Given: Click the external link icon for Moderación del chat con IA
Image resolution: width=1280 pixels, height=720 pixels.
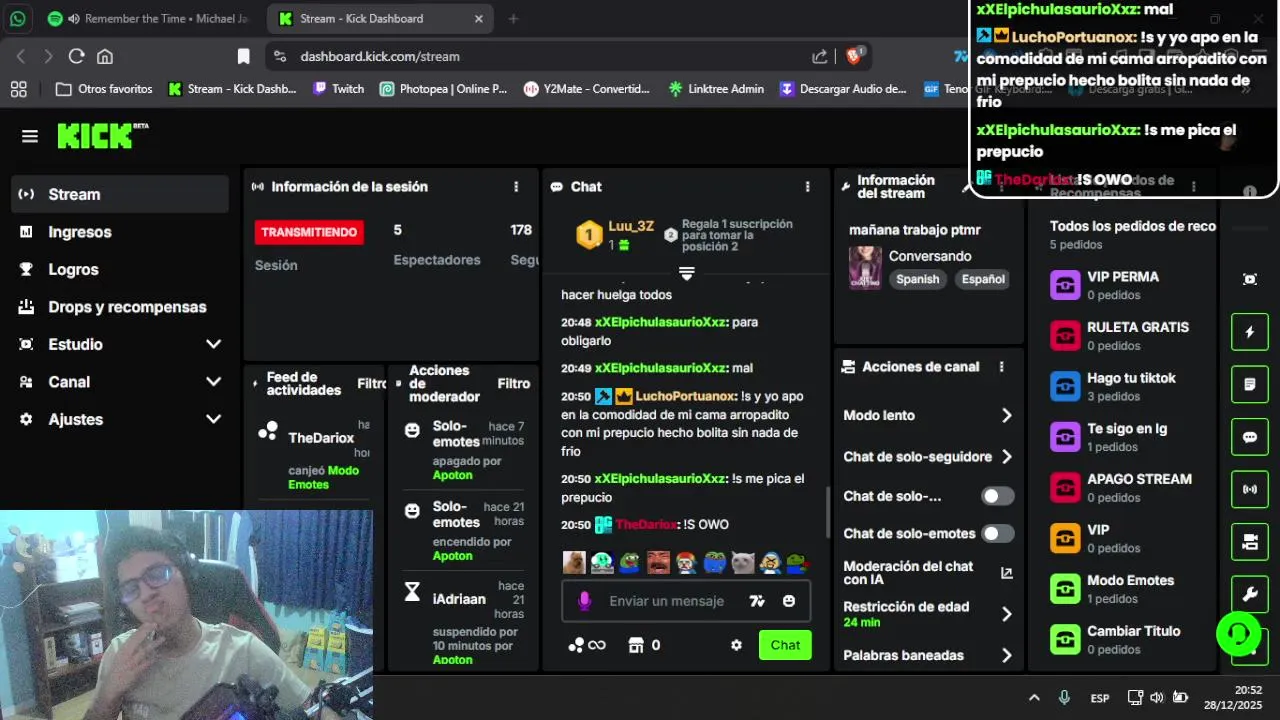Looking at the screenshot, I should pyautogui.click(x=1006, y=573).
